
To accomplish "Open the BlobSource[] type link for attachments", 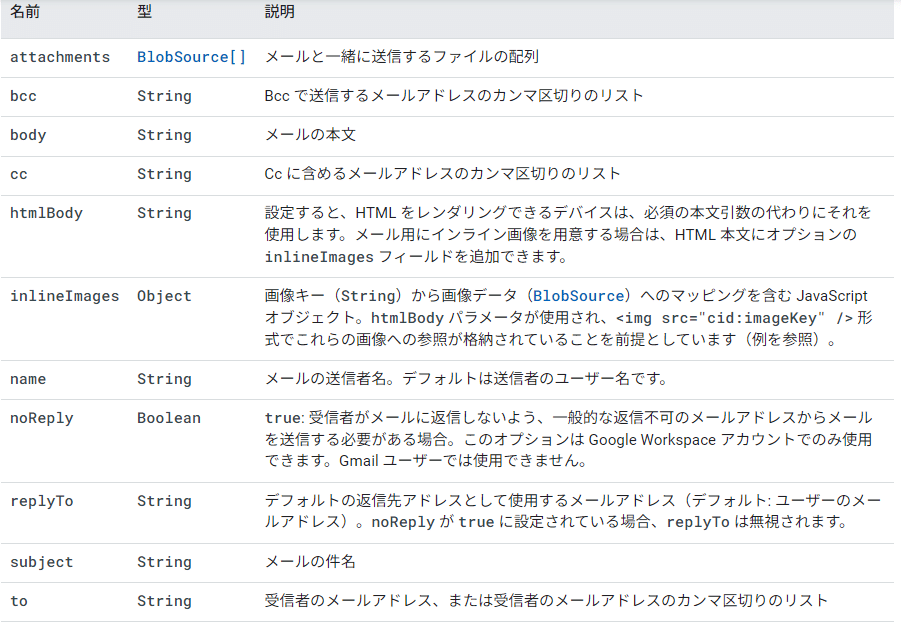I will [191, 57].
